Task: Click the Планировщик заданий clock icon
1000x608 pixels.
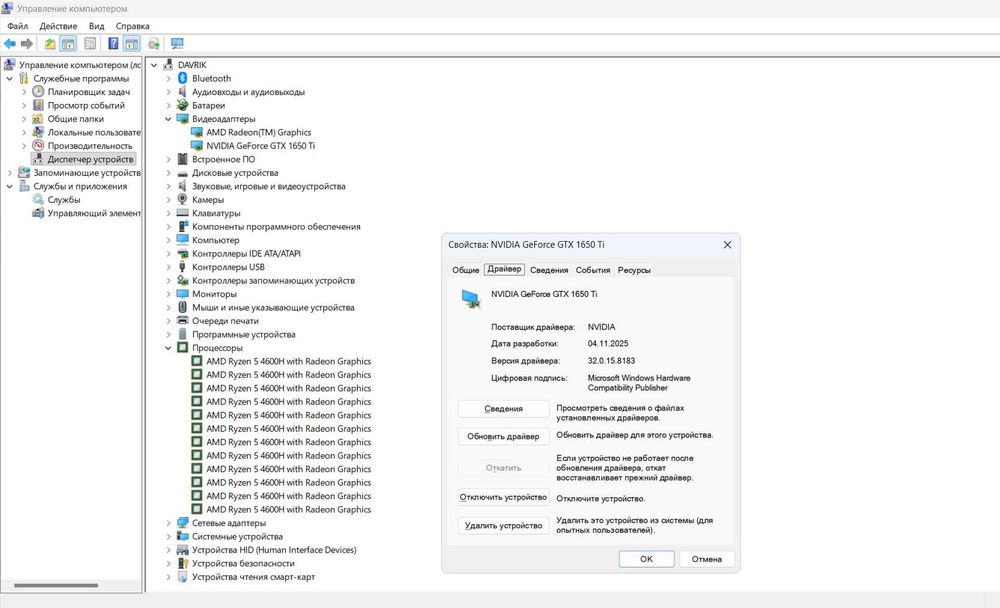Action: coord(38,91)
